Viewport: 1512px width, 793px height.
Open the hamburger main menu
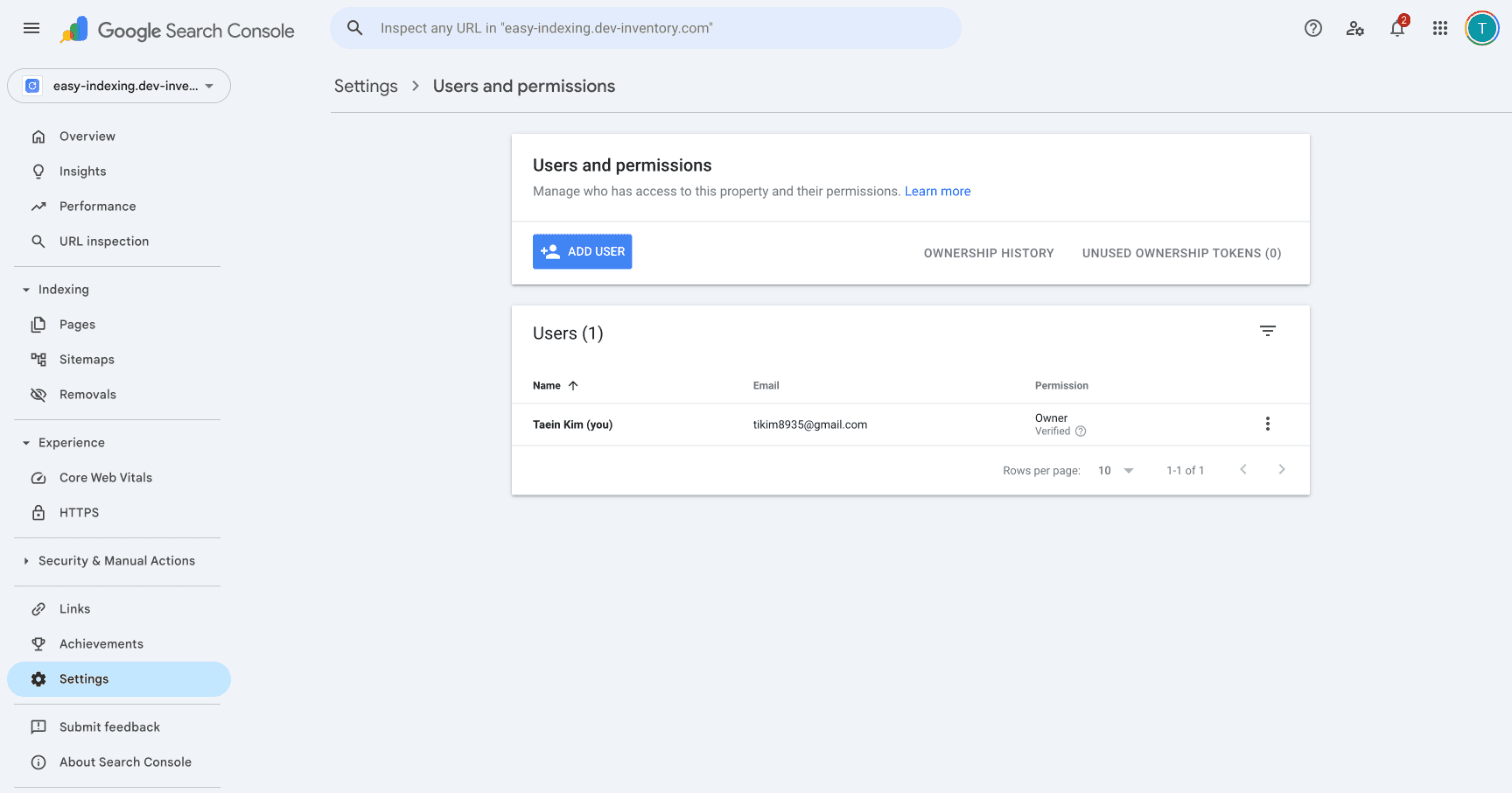pyautogui.click(x=31, y=28)
